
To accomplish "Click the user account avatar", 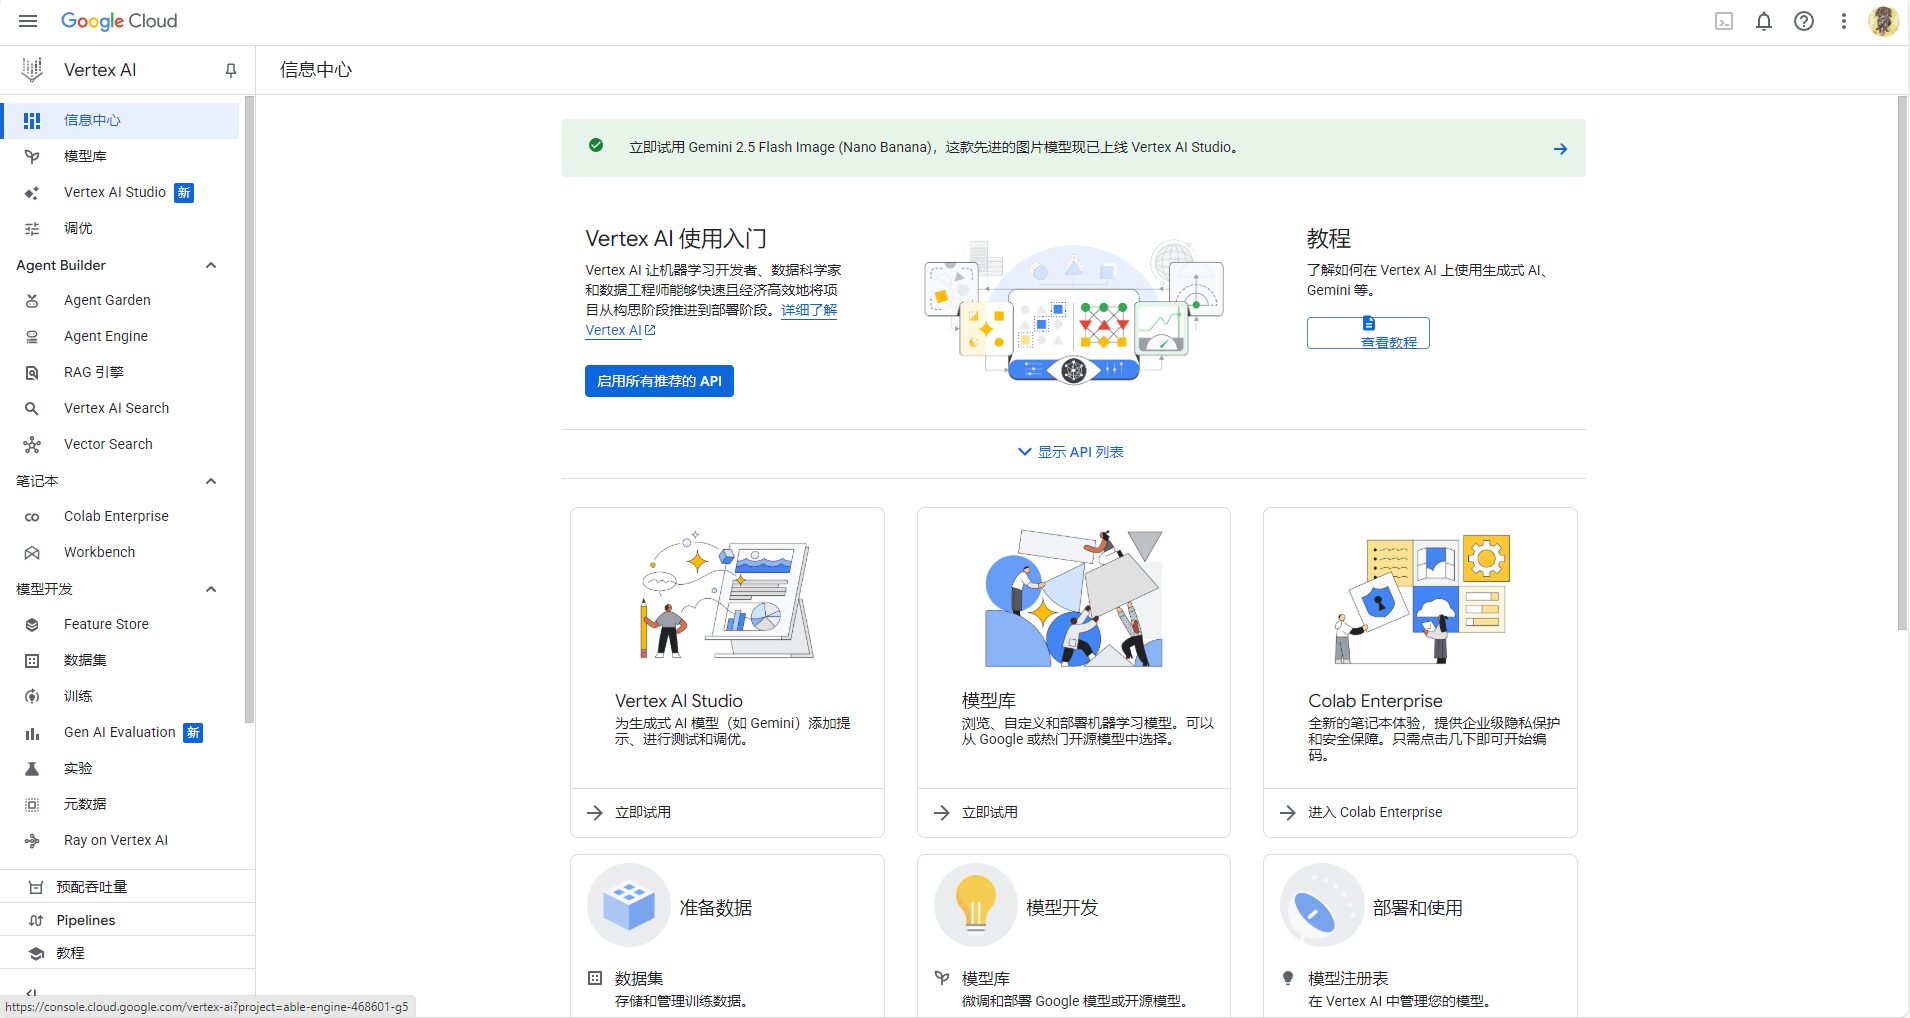I will (1884, 21).
